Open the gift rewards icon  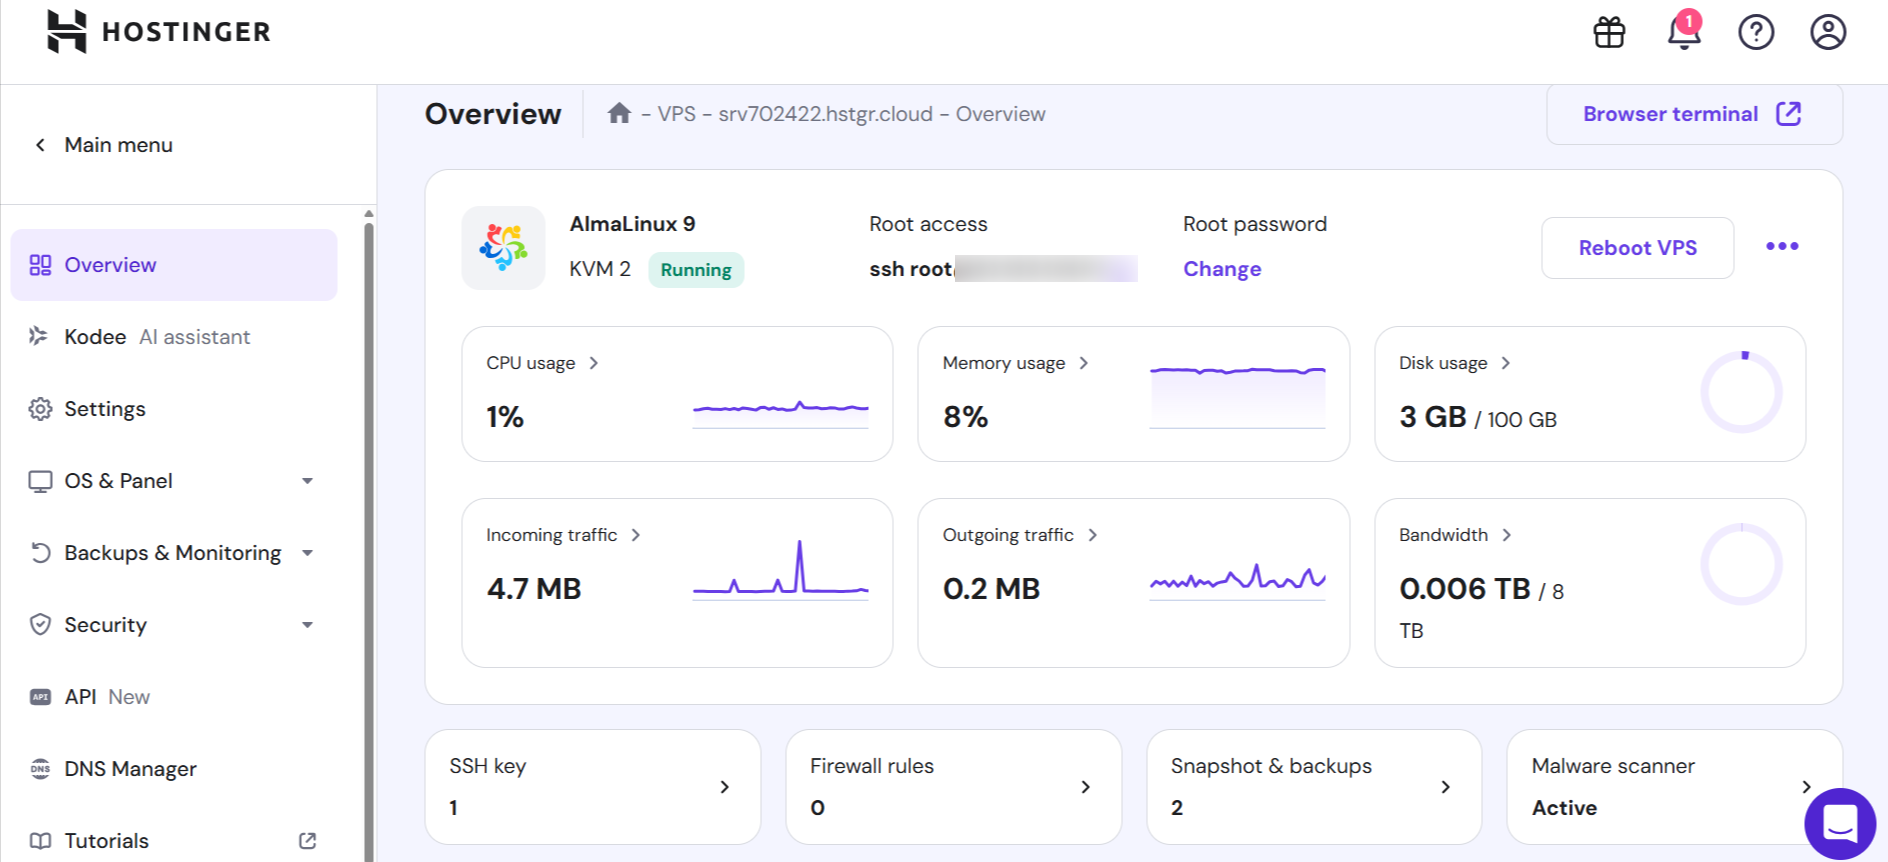click(x=1609, y=32)
